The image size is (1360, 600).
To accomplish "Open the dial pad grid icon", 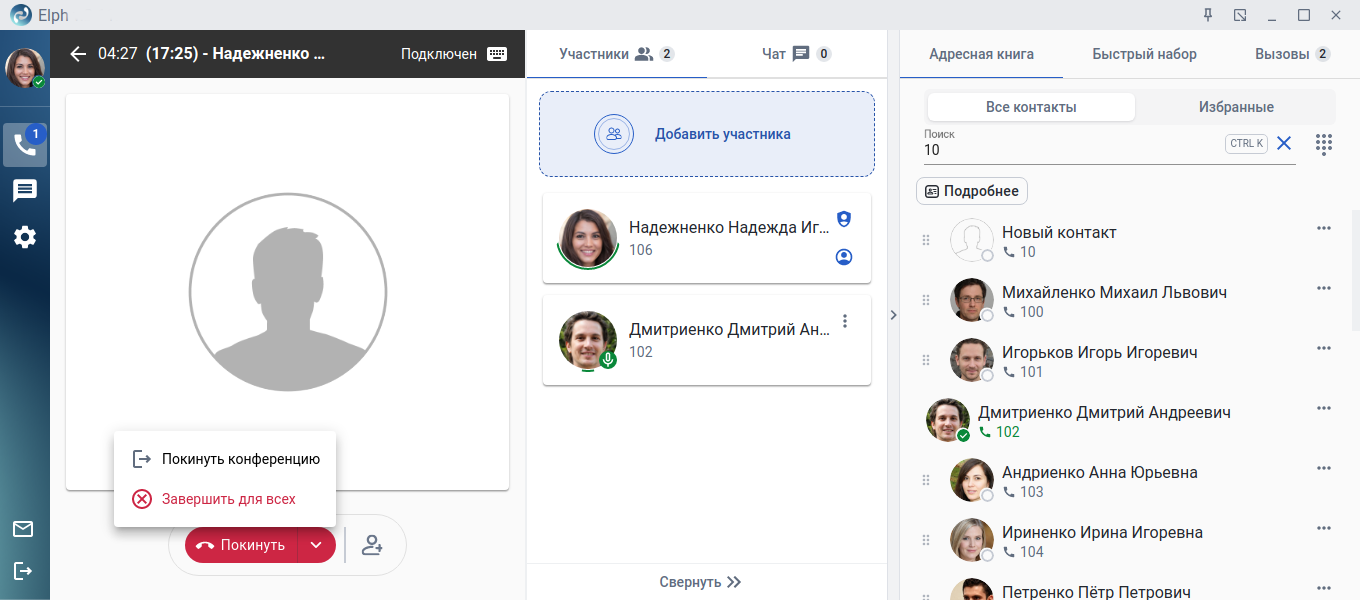I will pos(1324,144).
